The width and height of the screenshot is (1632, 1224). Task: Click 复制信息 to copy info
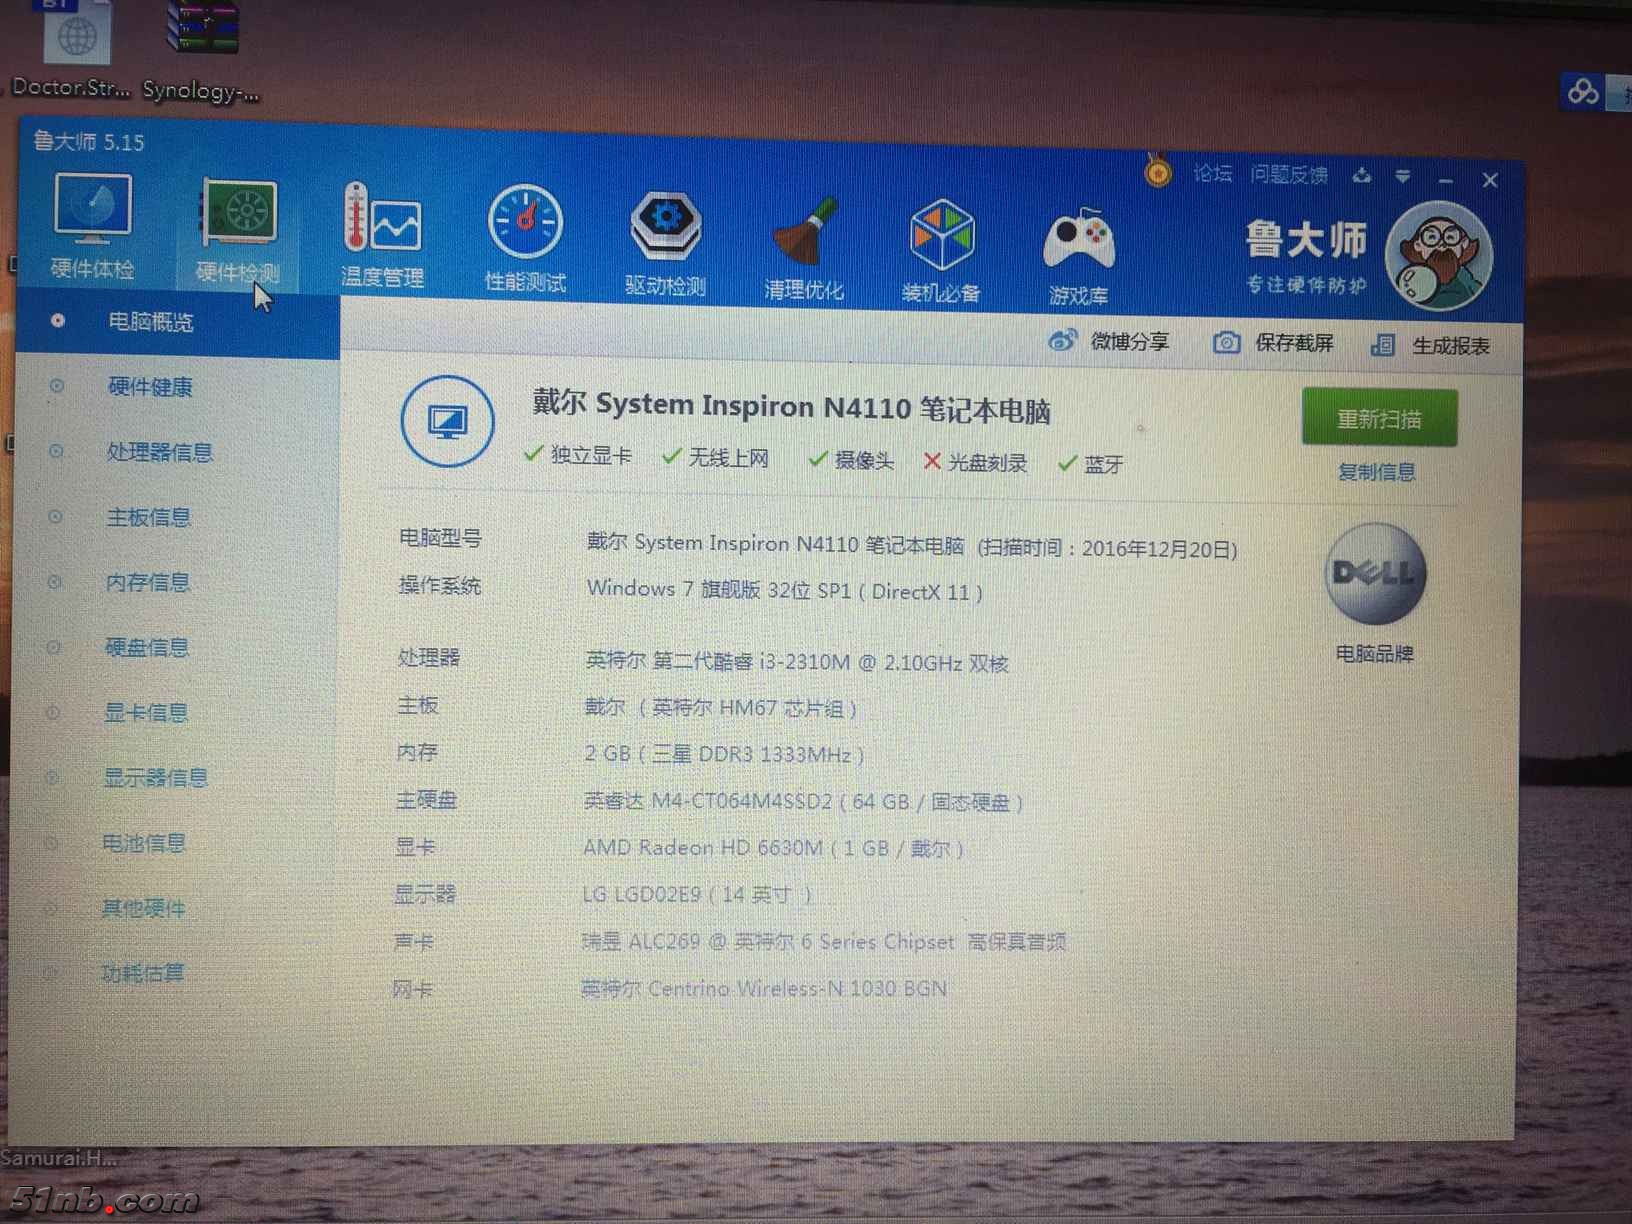click(x=1377, y=472)
